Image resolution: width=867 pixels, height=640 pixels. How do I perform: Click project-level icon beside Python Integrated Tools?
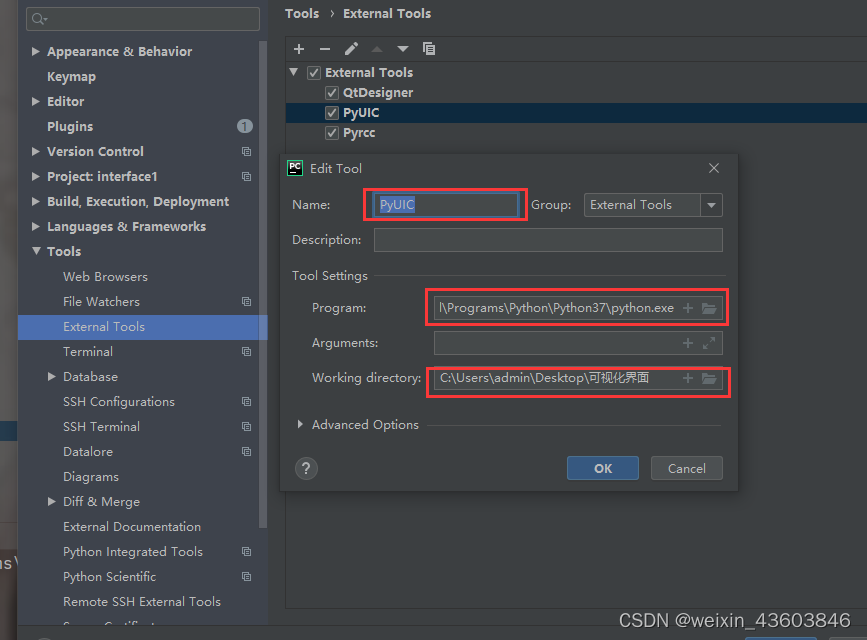click(x=247, y=551)
